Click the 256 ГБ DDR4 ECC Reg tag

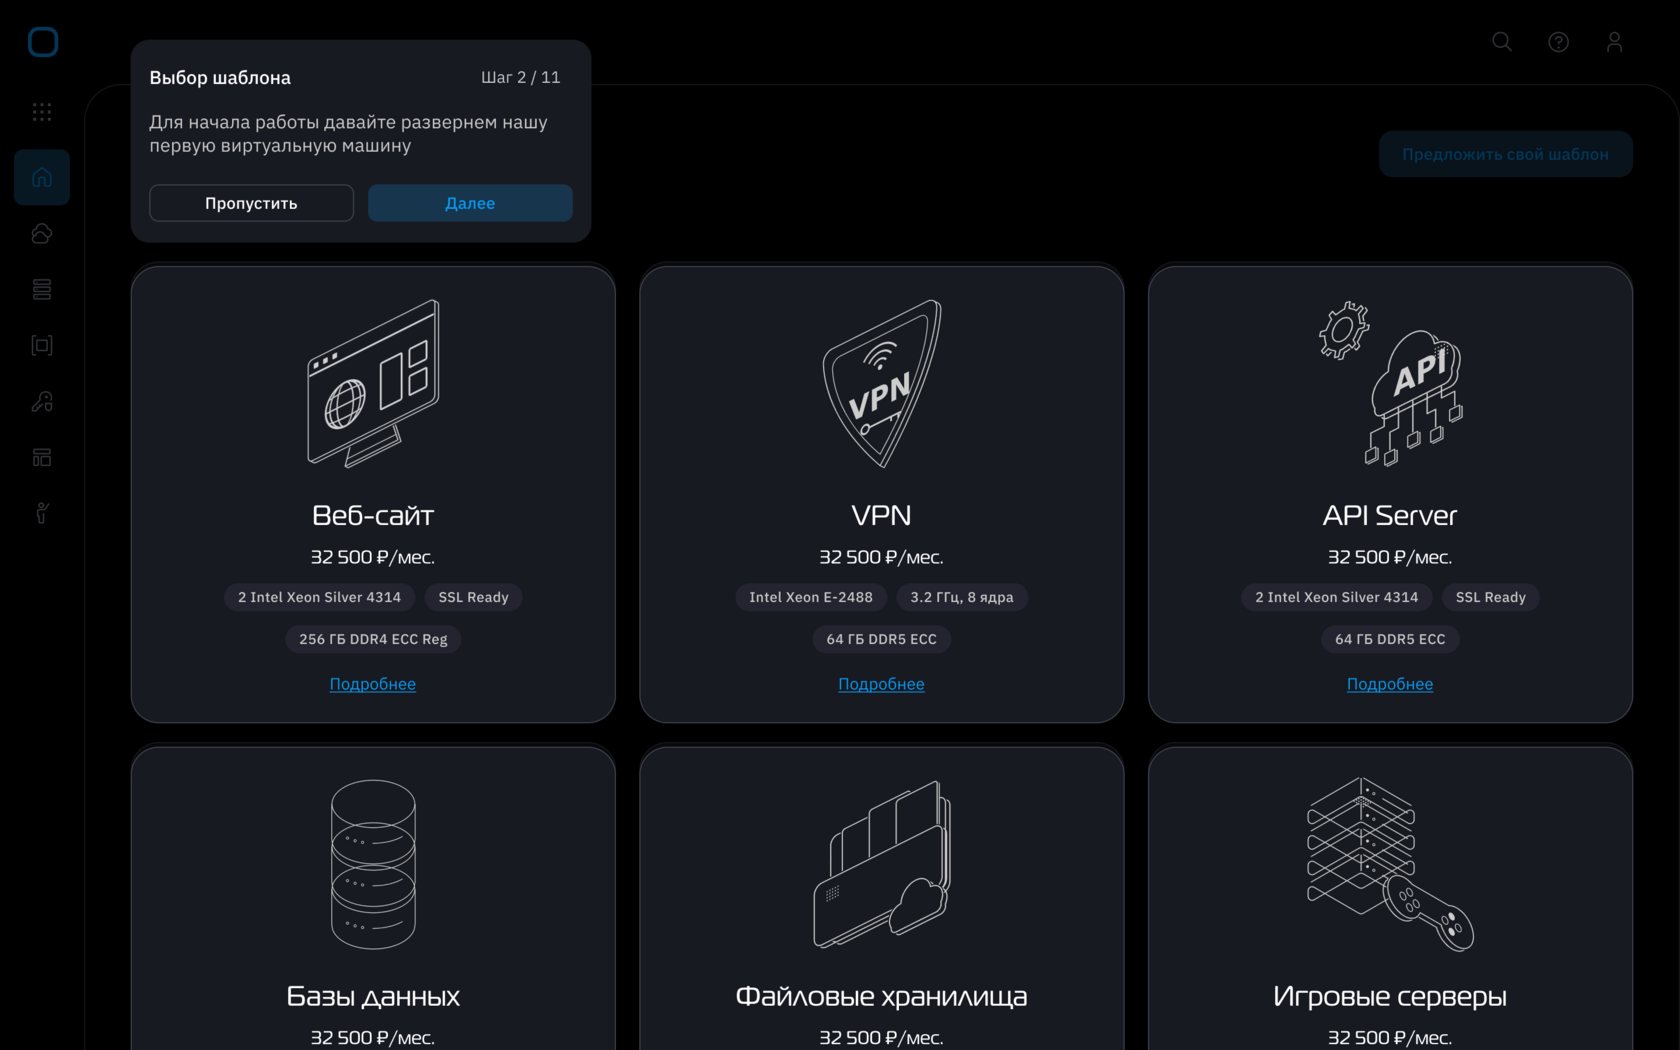pos(373,639)
